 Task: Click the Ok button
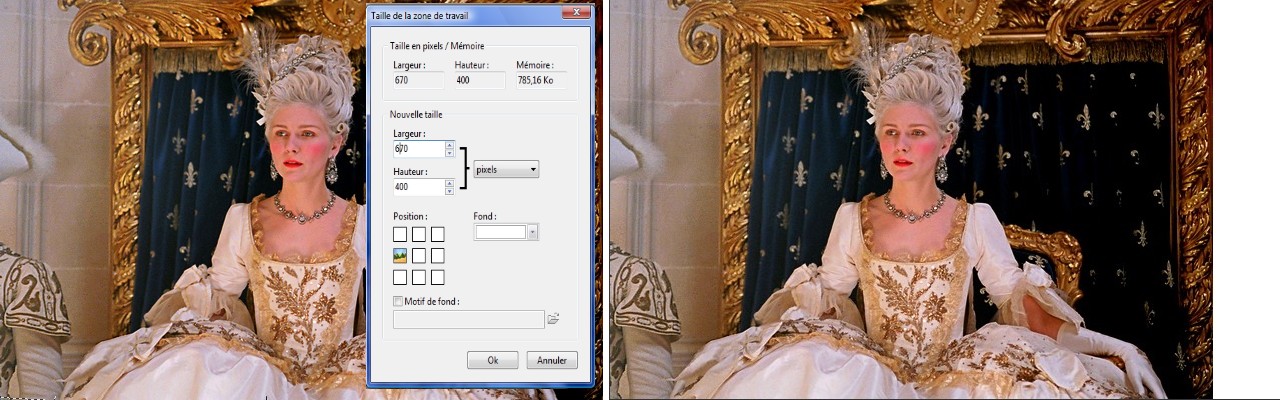point(493,360)
